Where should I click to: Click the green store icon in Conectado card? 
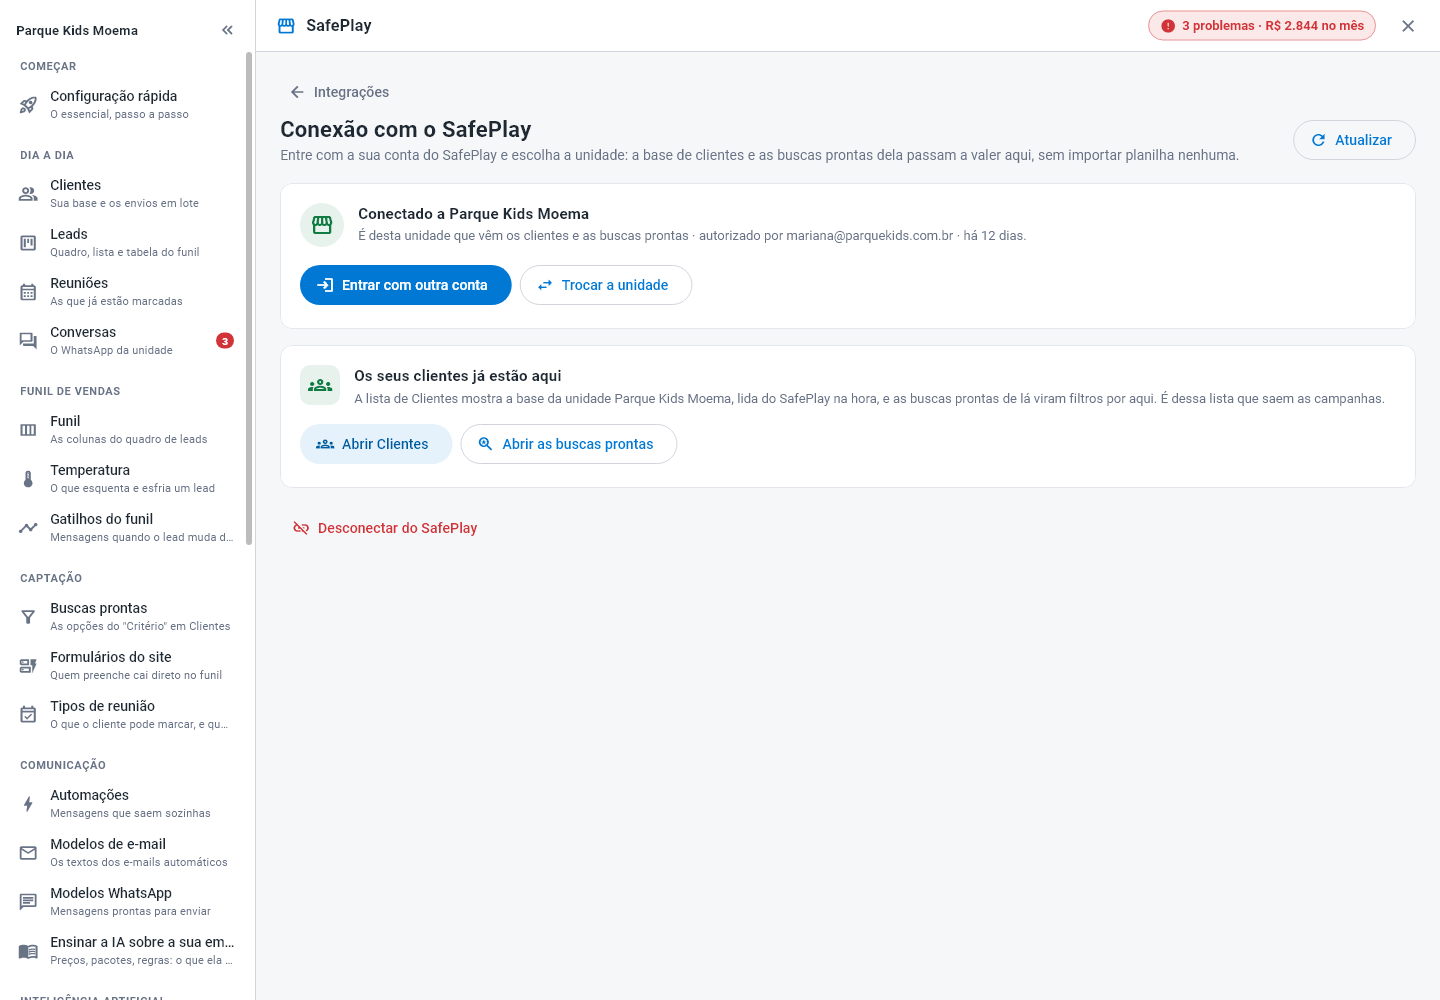point(322,225)
